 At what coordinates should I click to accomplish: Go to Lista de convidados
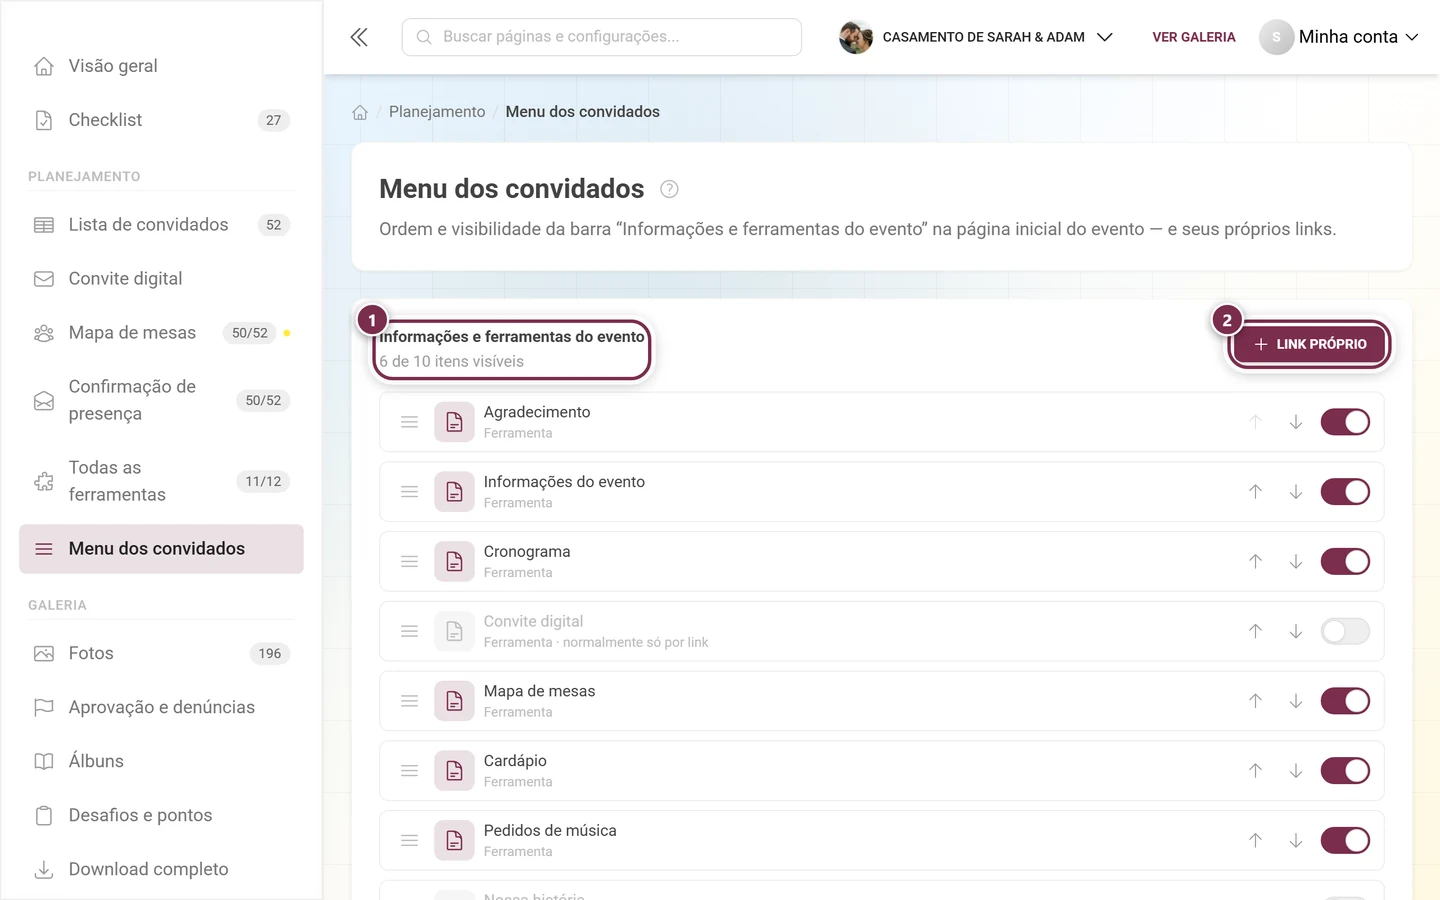click(161, 225)
